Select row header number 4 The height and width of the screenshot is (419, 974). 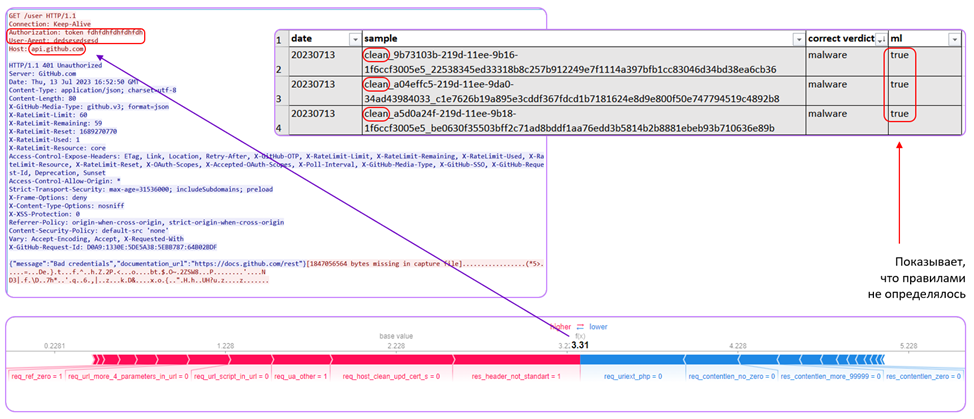[281, 128]
